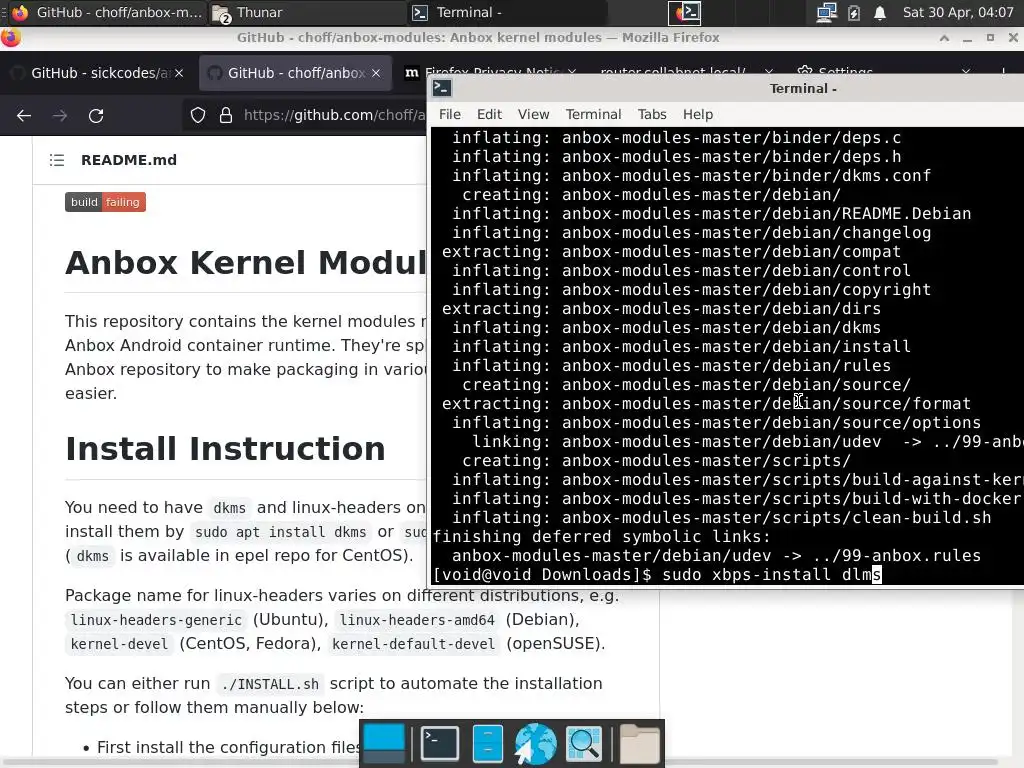1024x768 pixels.
Task: Close the Settings tab in Firefox
Action: (x=966, y=72)
